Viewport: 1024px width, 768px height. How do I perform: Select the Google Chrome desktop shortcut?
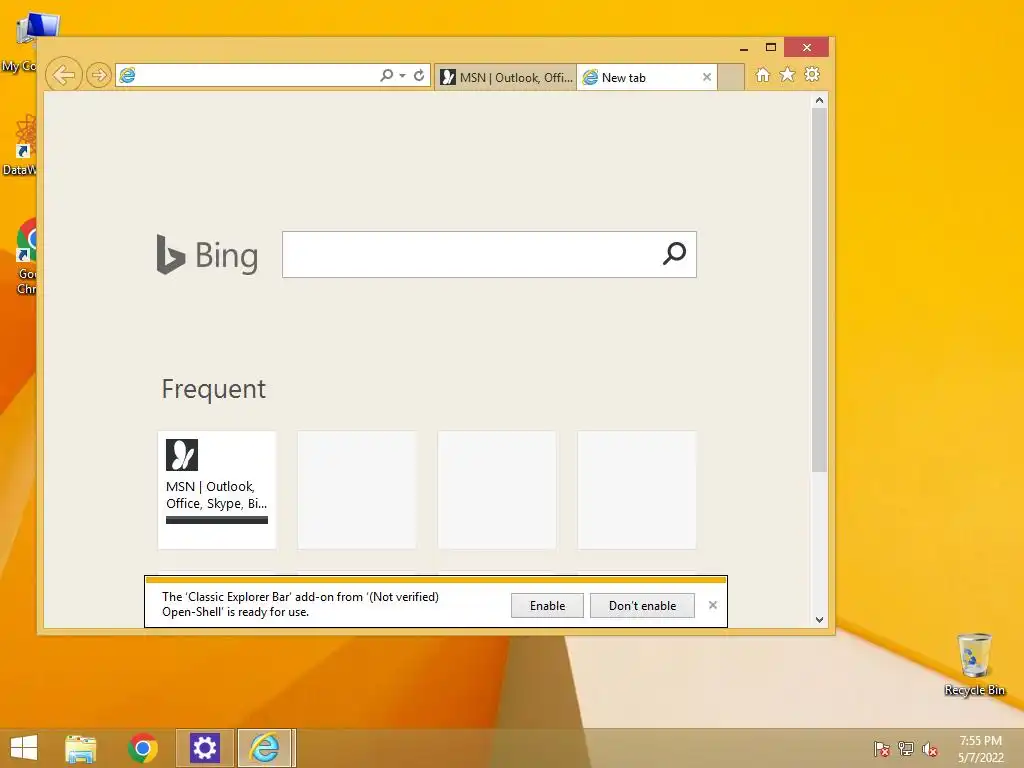[x=24, y=257]
